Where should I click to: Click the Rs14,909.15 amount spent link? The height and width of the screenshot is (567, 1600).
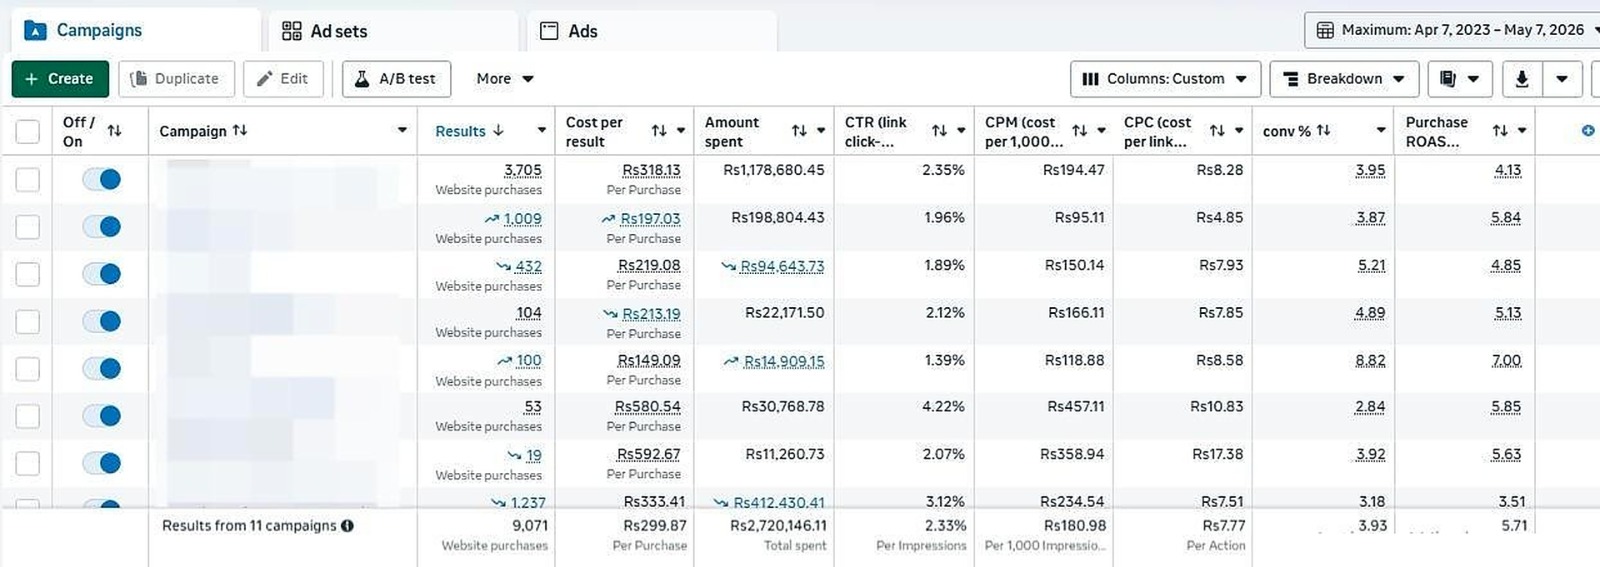point(784,361)
